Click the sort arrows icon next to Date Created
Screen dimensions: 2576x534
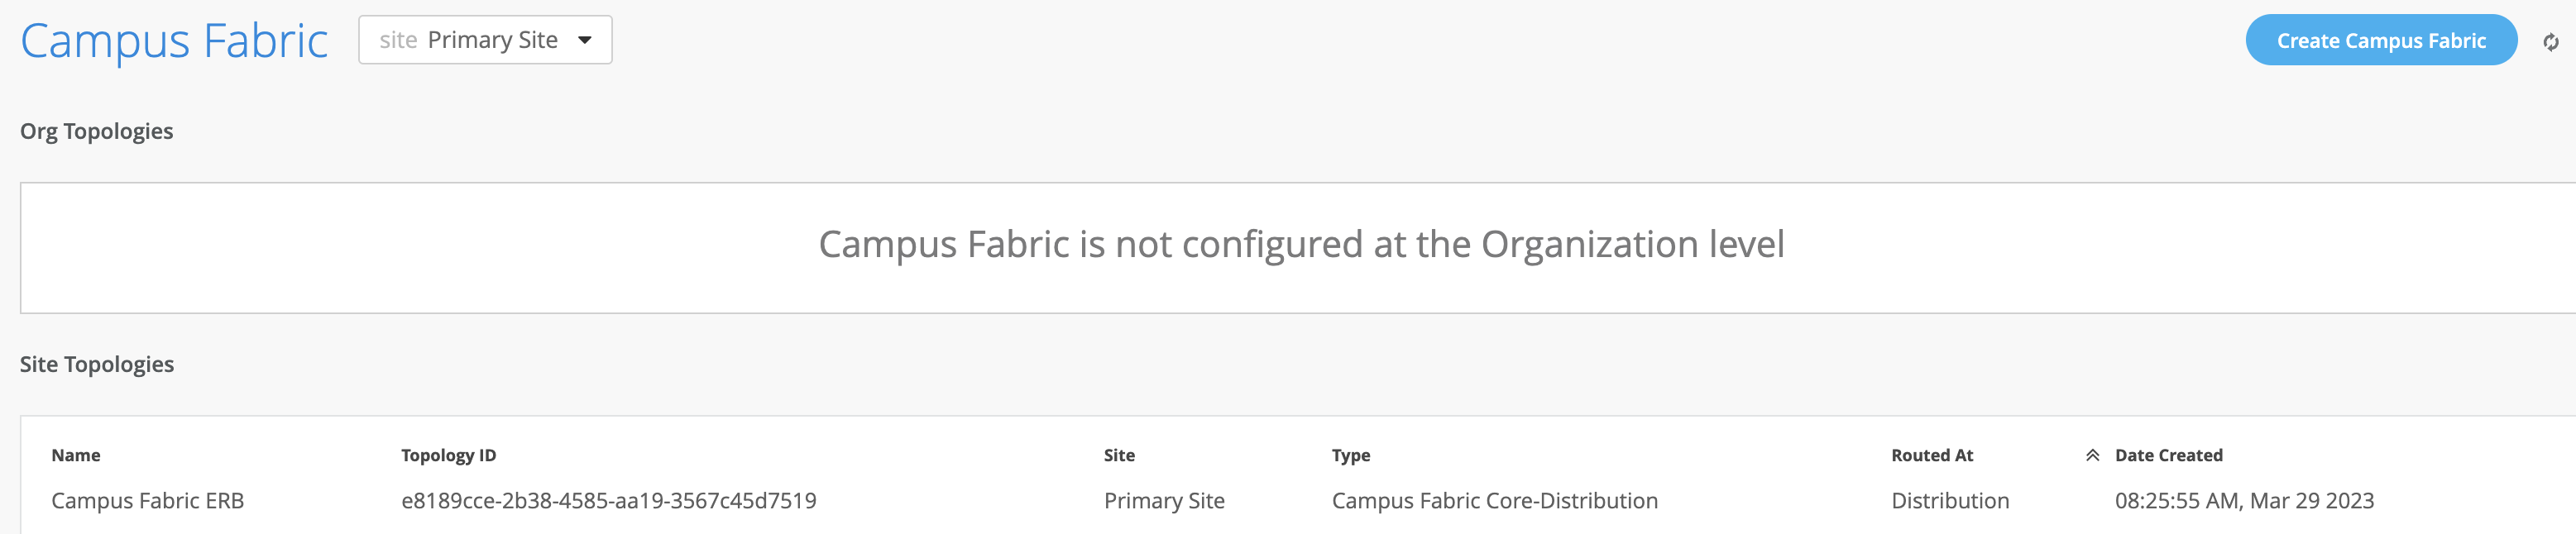click(2092, 456)
